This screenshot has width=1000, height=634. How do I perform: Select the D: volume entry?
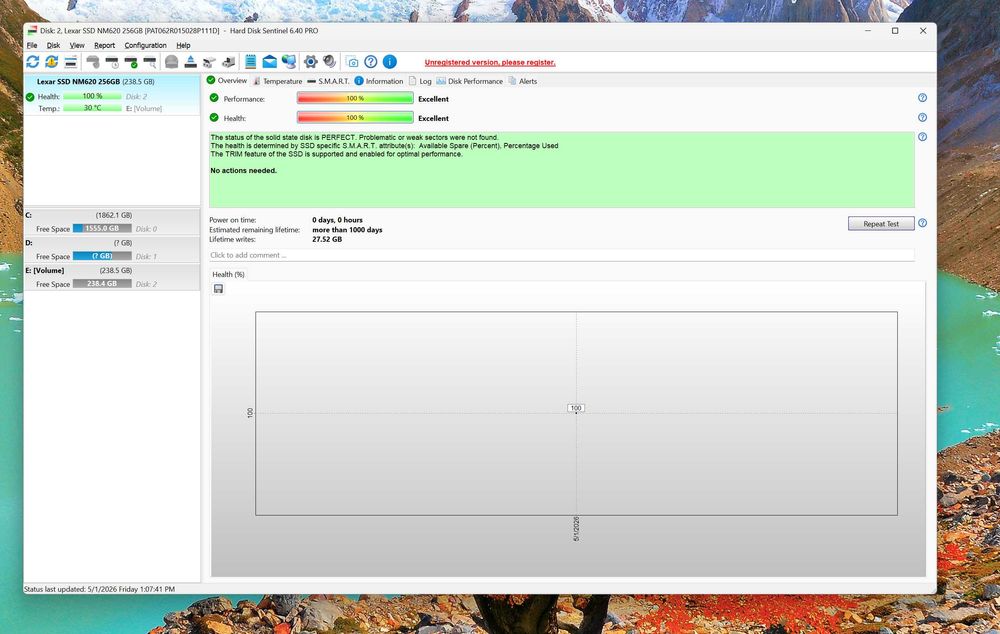112,249
